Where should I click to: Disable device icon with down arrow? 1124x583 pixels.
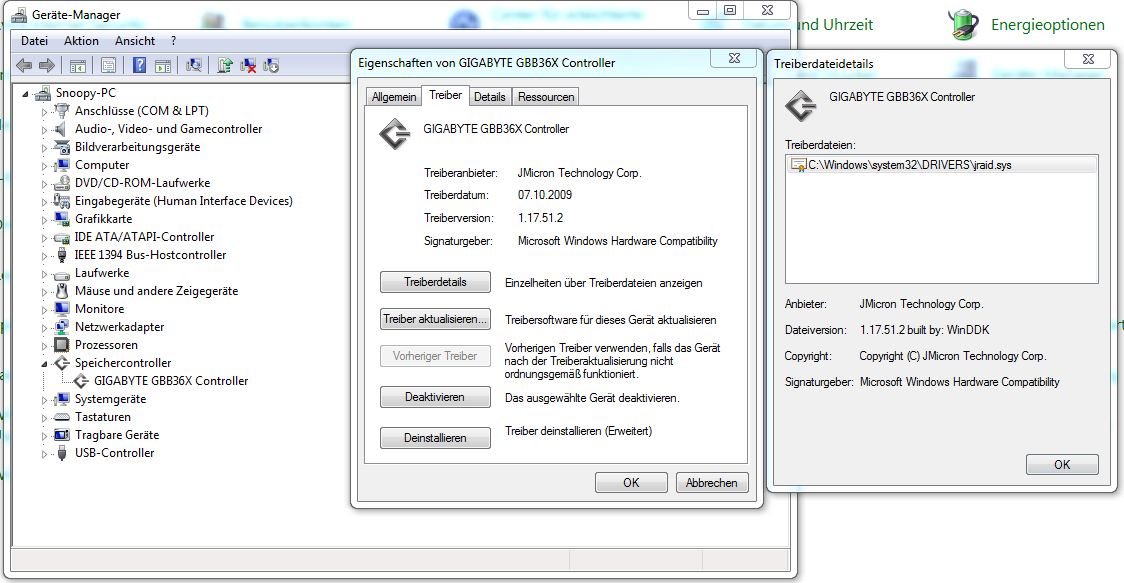point(271,66)
